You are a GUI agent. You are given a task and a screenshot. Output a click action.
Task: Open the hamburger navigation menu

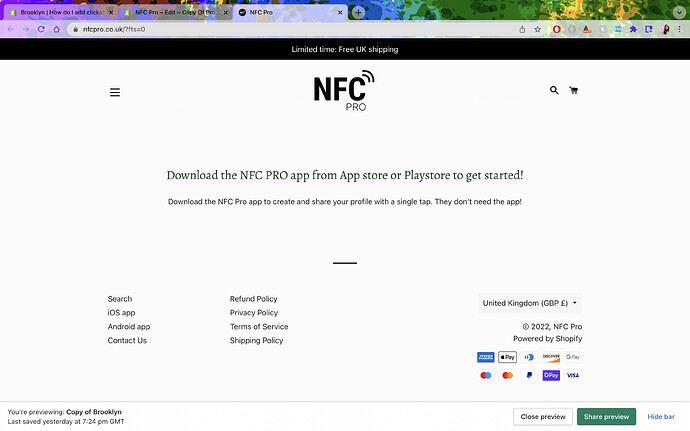(115, 92)
